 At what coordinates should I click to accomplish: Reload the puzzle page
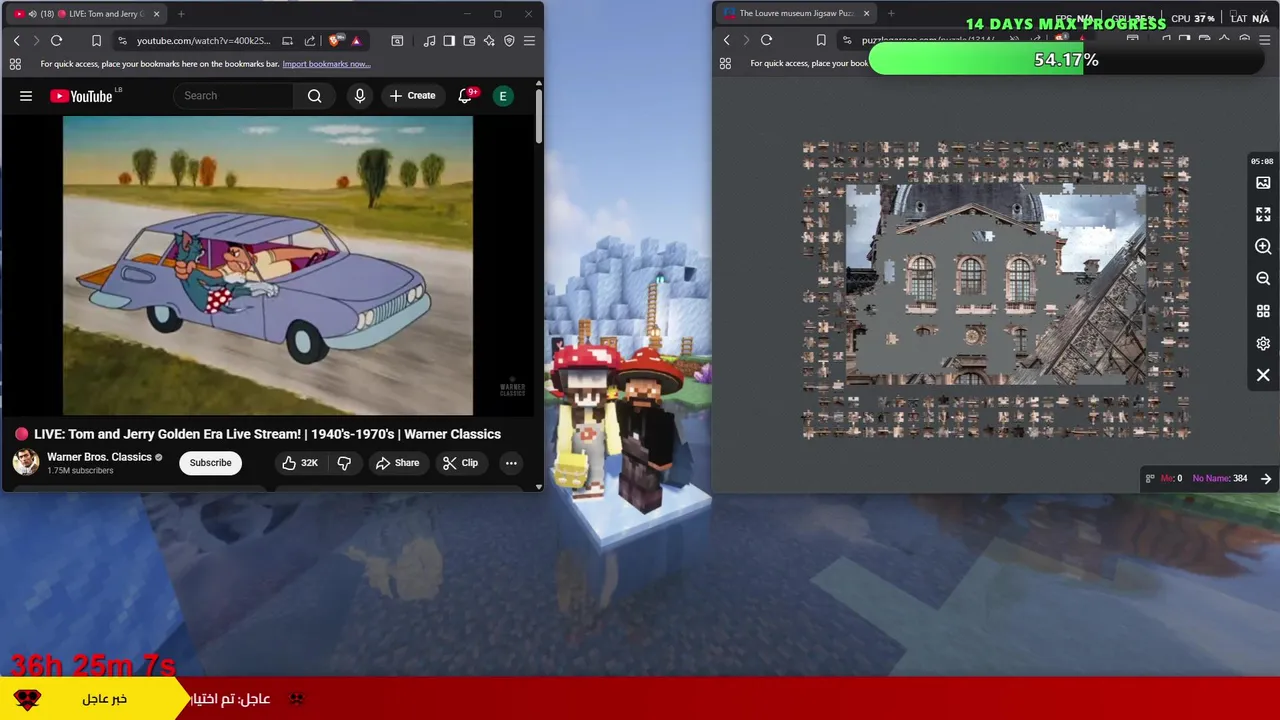[766, 40]
